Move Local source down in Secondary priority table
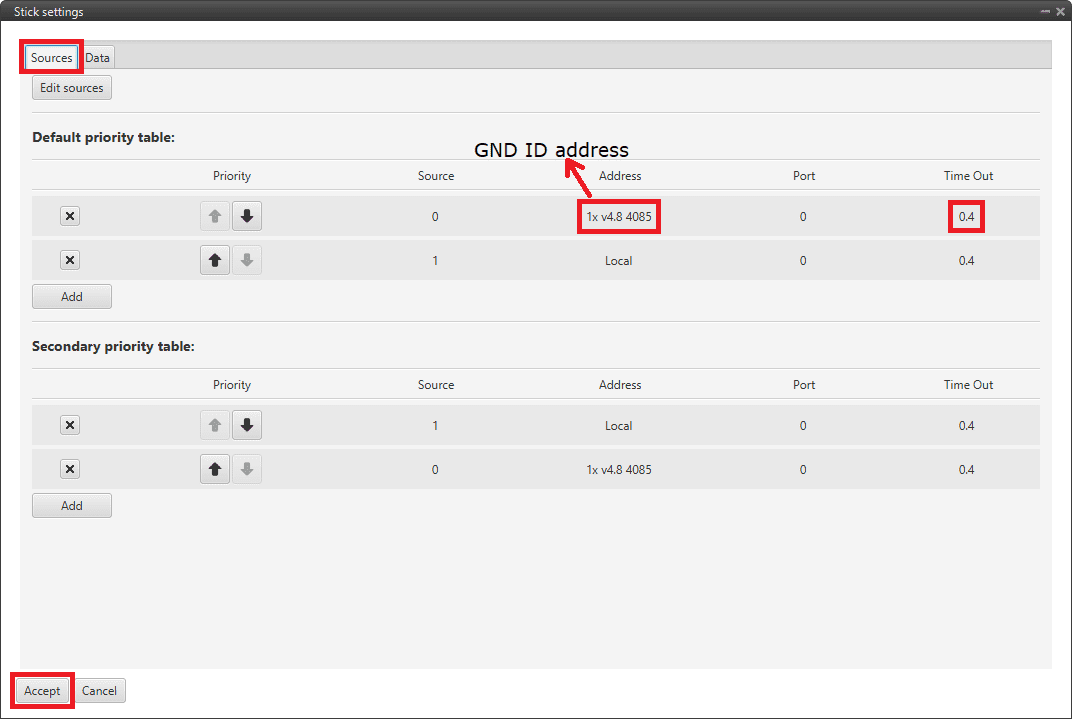 tap(247, 426)
